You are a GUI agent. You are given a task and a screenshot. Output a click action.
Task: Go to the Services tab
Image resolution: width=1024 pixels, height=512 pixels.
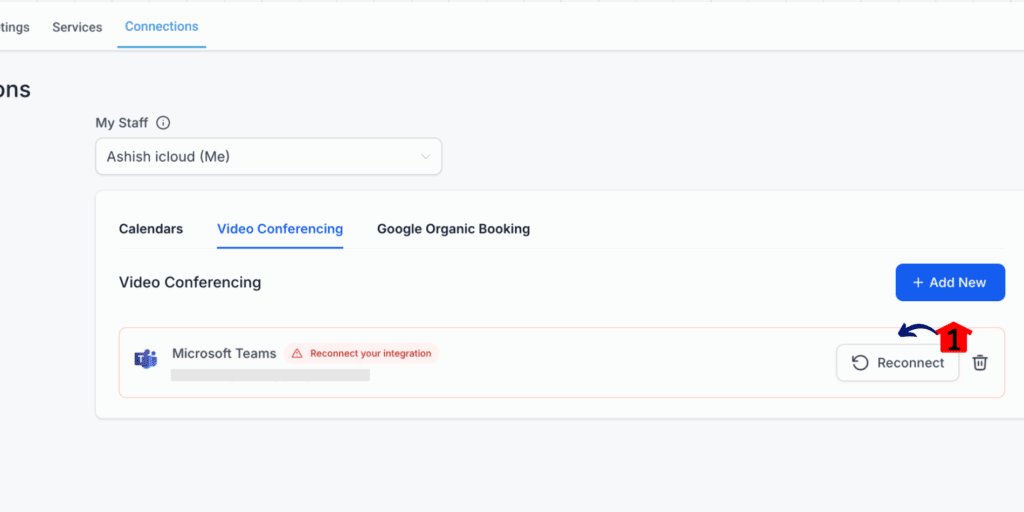77,27
